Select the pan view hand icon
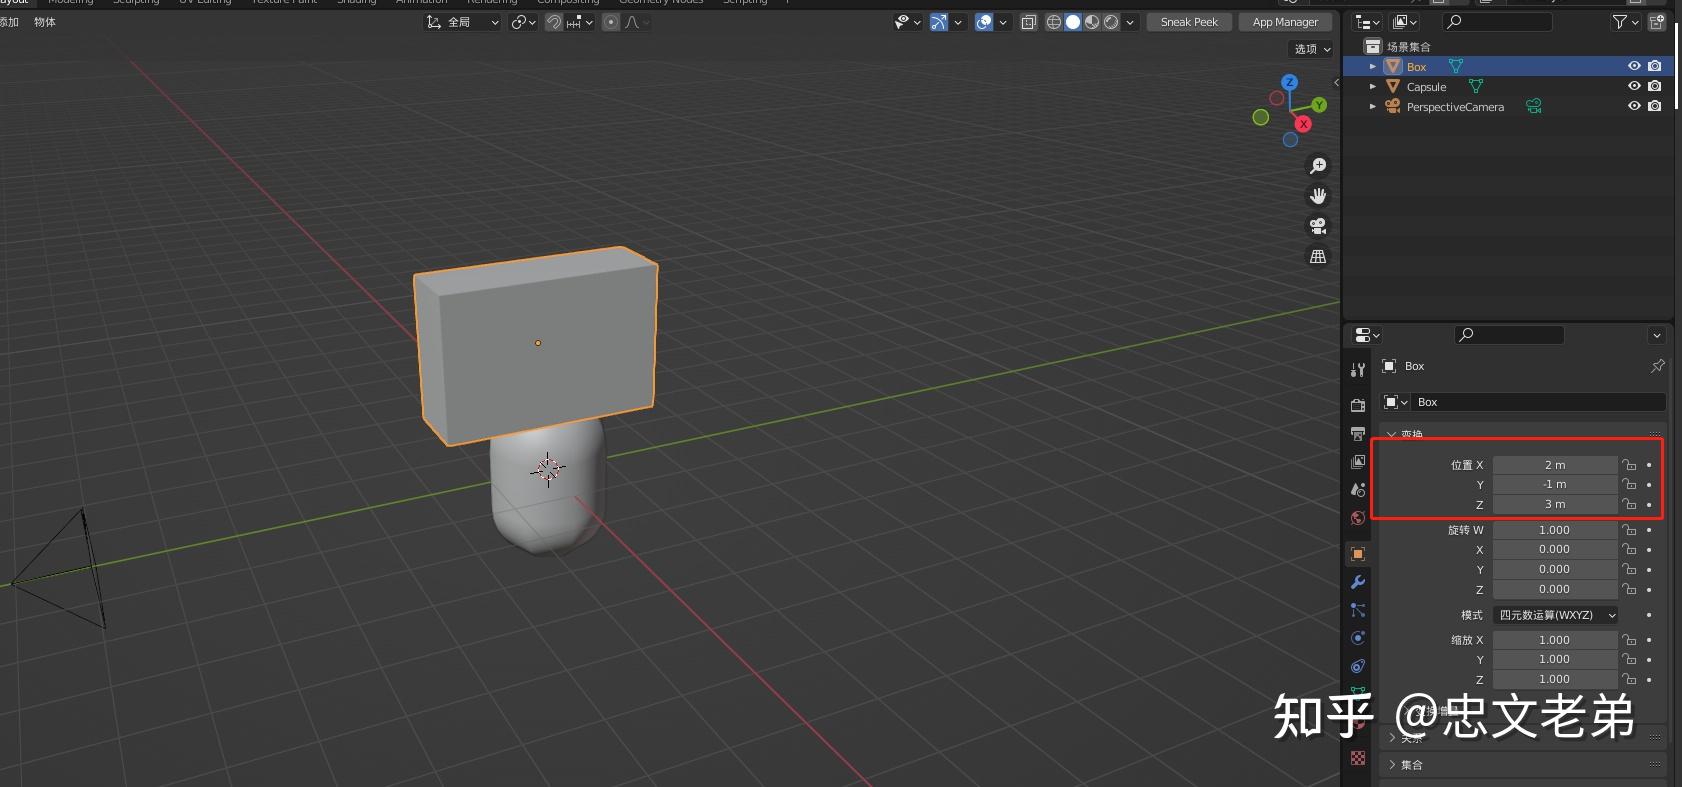Screen dimensions: 1682x787 click(x=1318, y=196)
